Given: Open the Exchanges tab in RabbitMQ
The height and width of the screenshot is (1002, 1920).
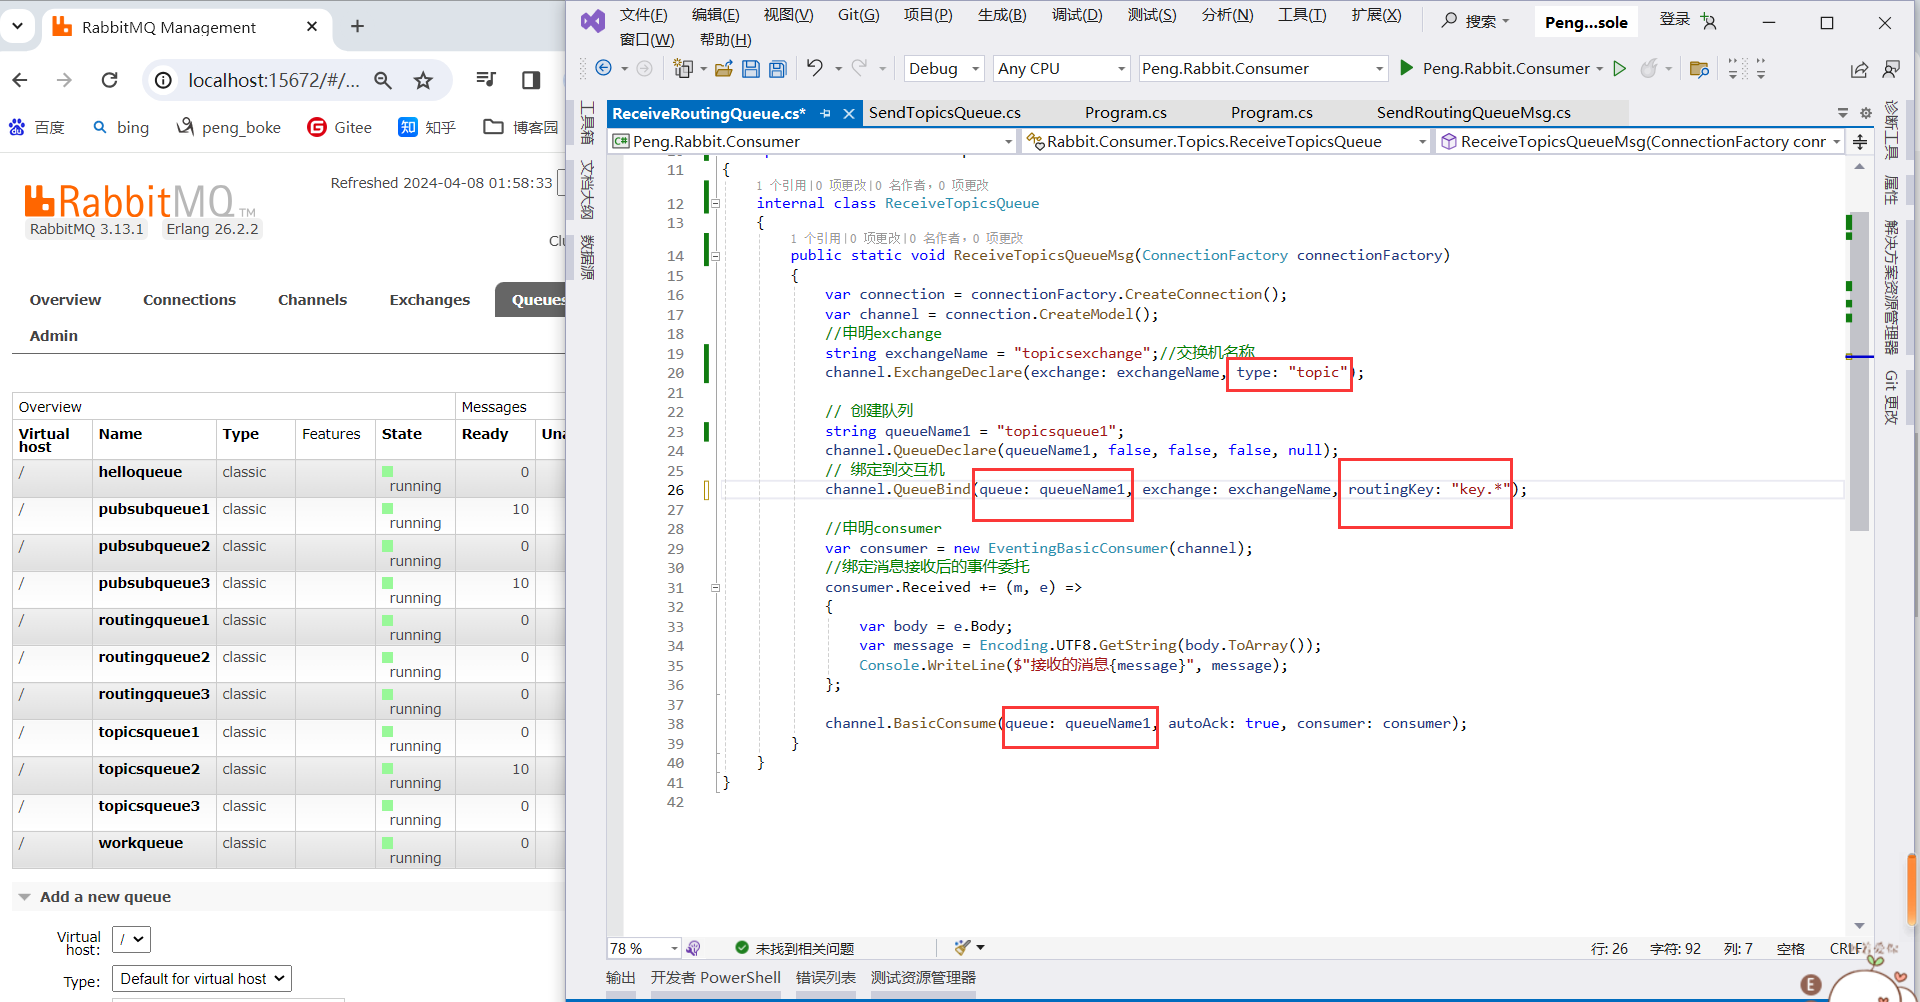Looking at the screenshot, I should [x=430, y=300].
